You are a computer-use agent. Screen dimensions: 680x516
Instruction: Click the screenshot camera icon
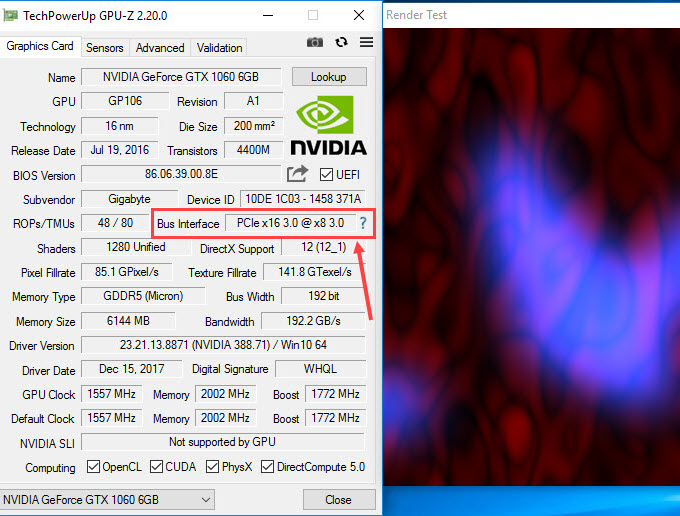coord(315,42)
